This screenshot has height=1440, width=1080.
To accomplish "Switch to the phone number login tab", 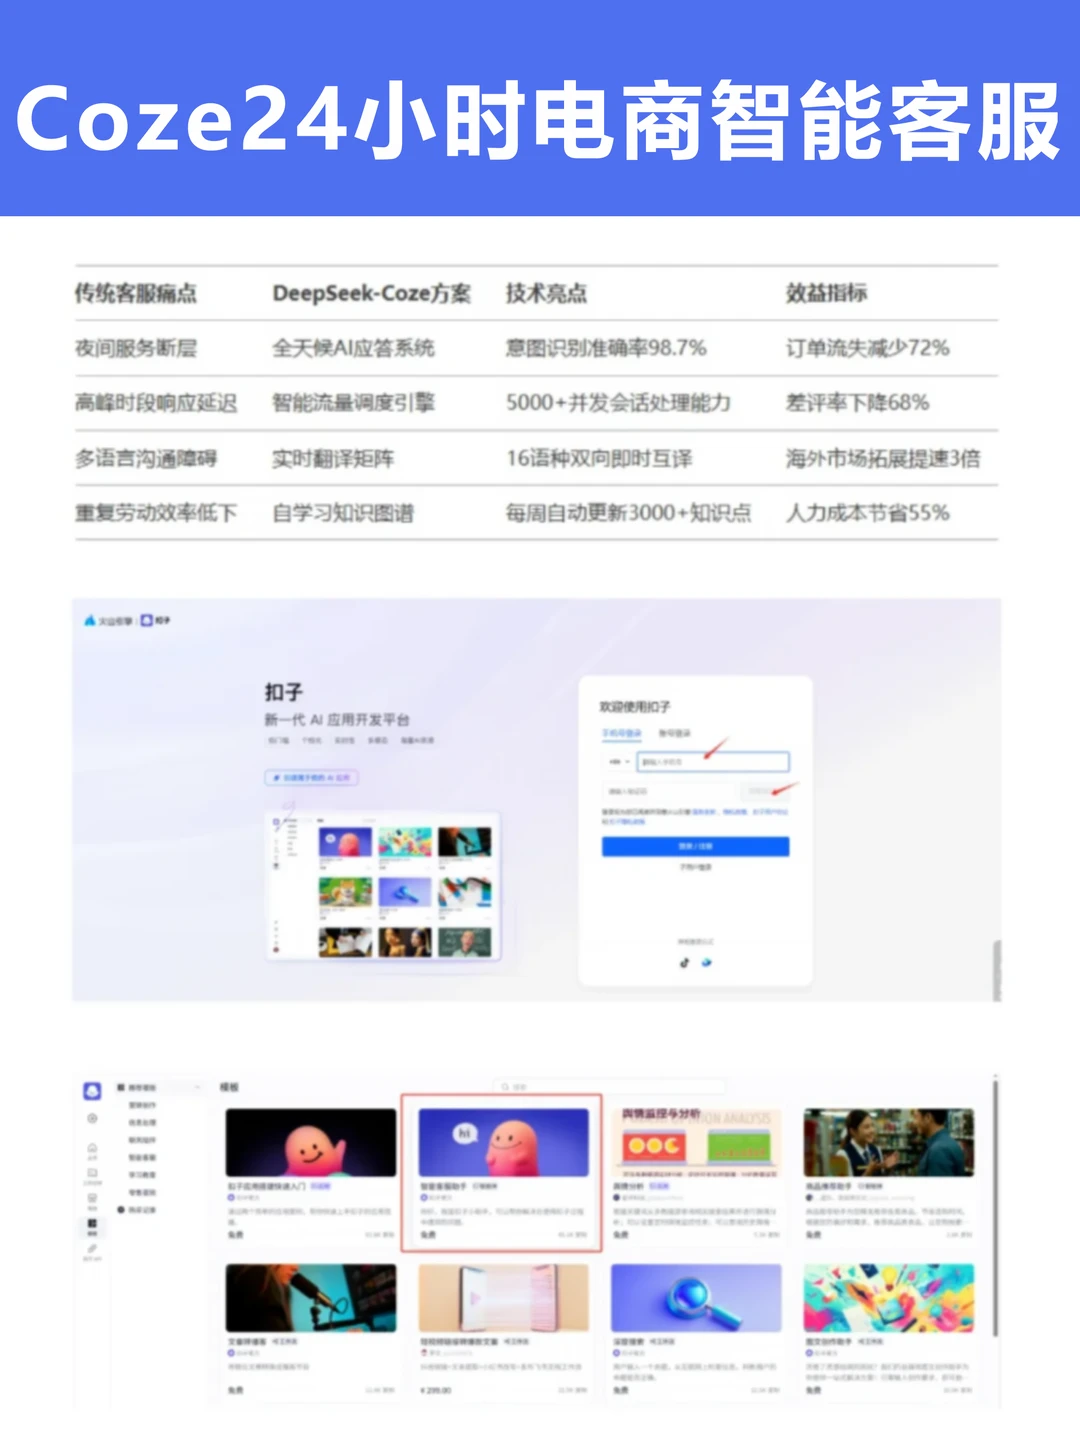I will pyautogui.click(x=621, y=733).
